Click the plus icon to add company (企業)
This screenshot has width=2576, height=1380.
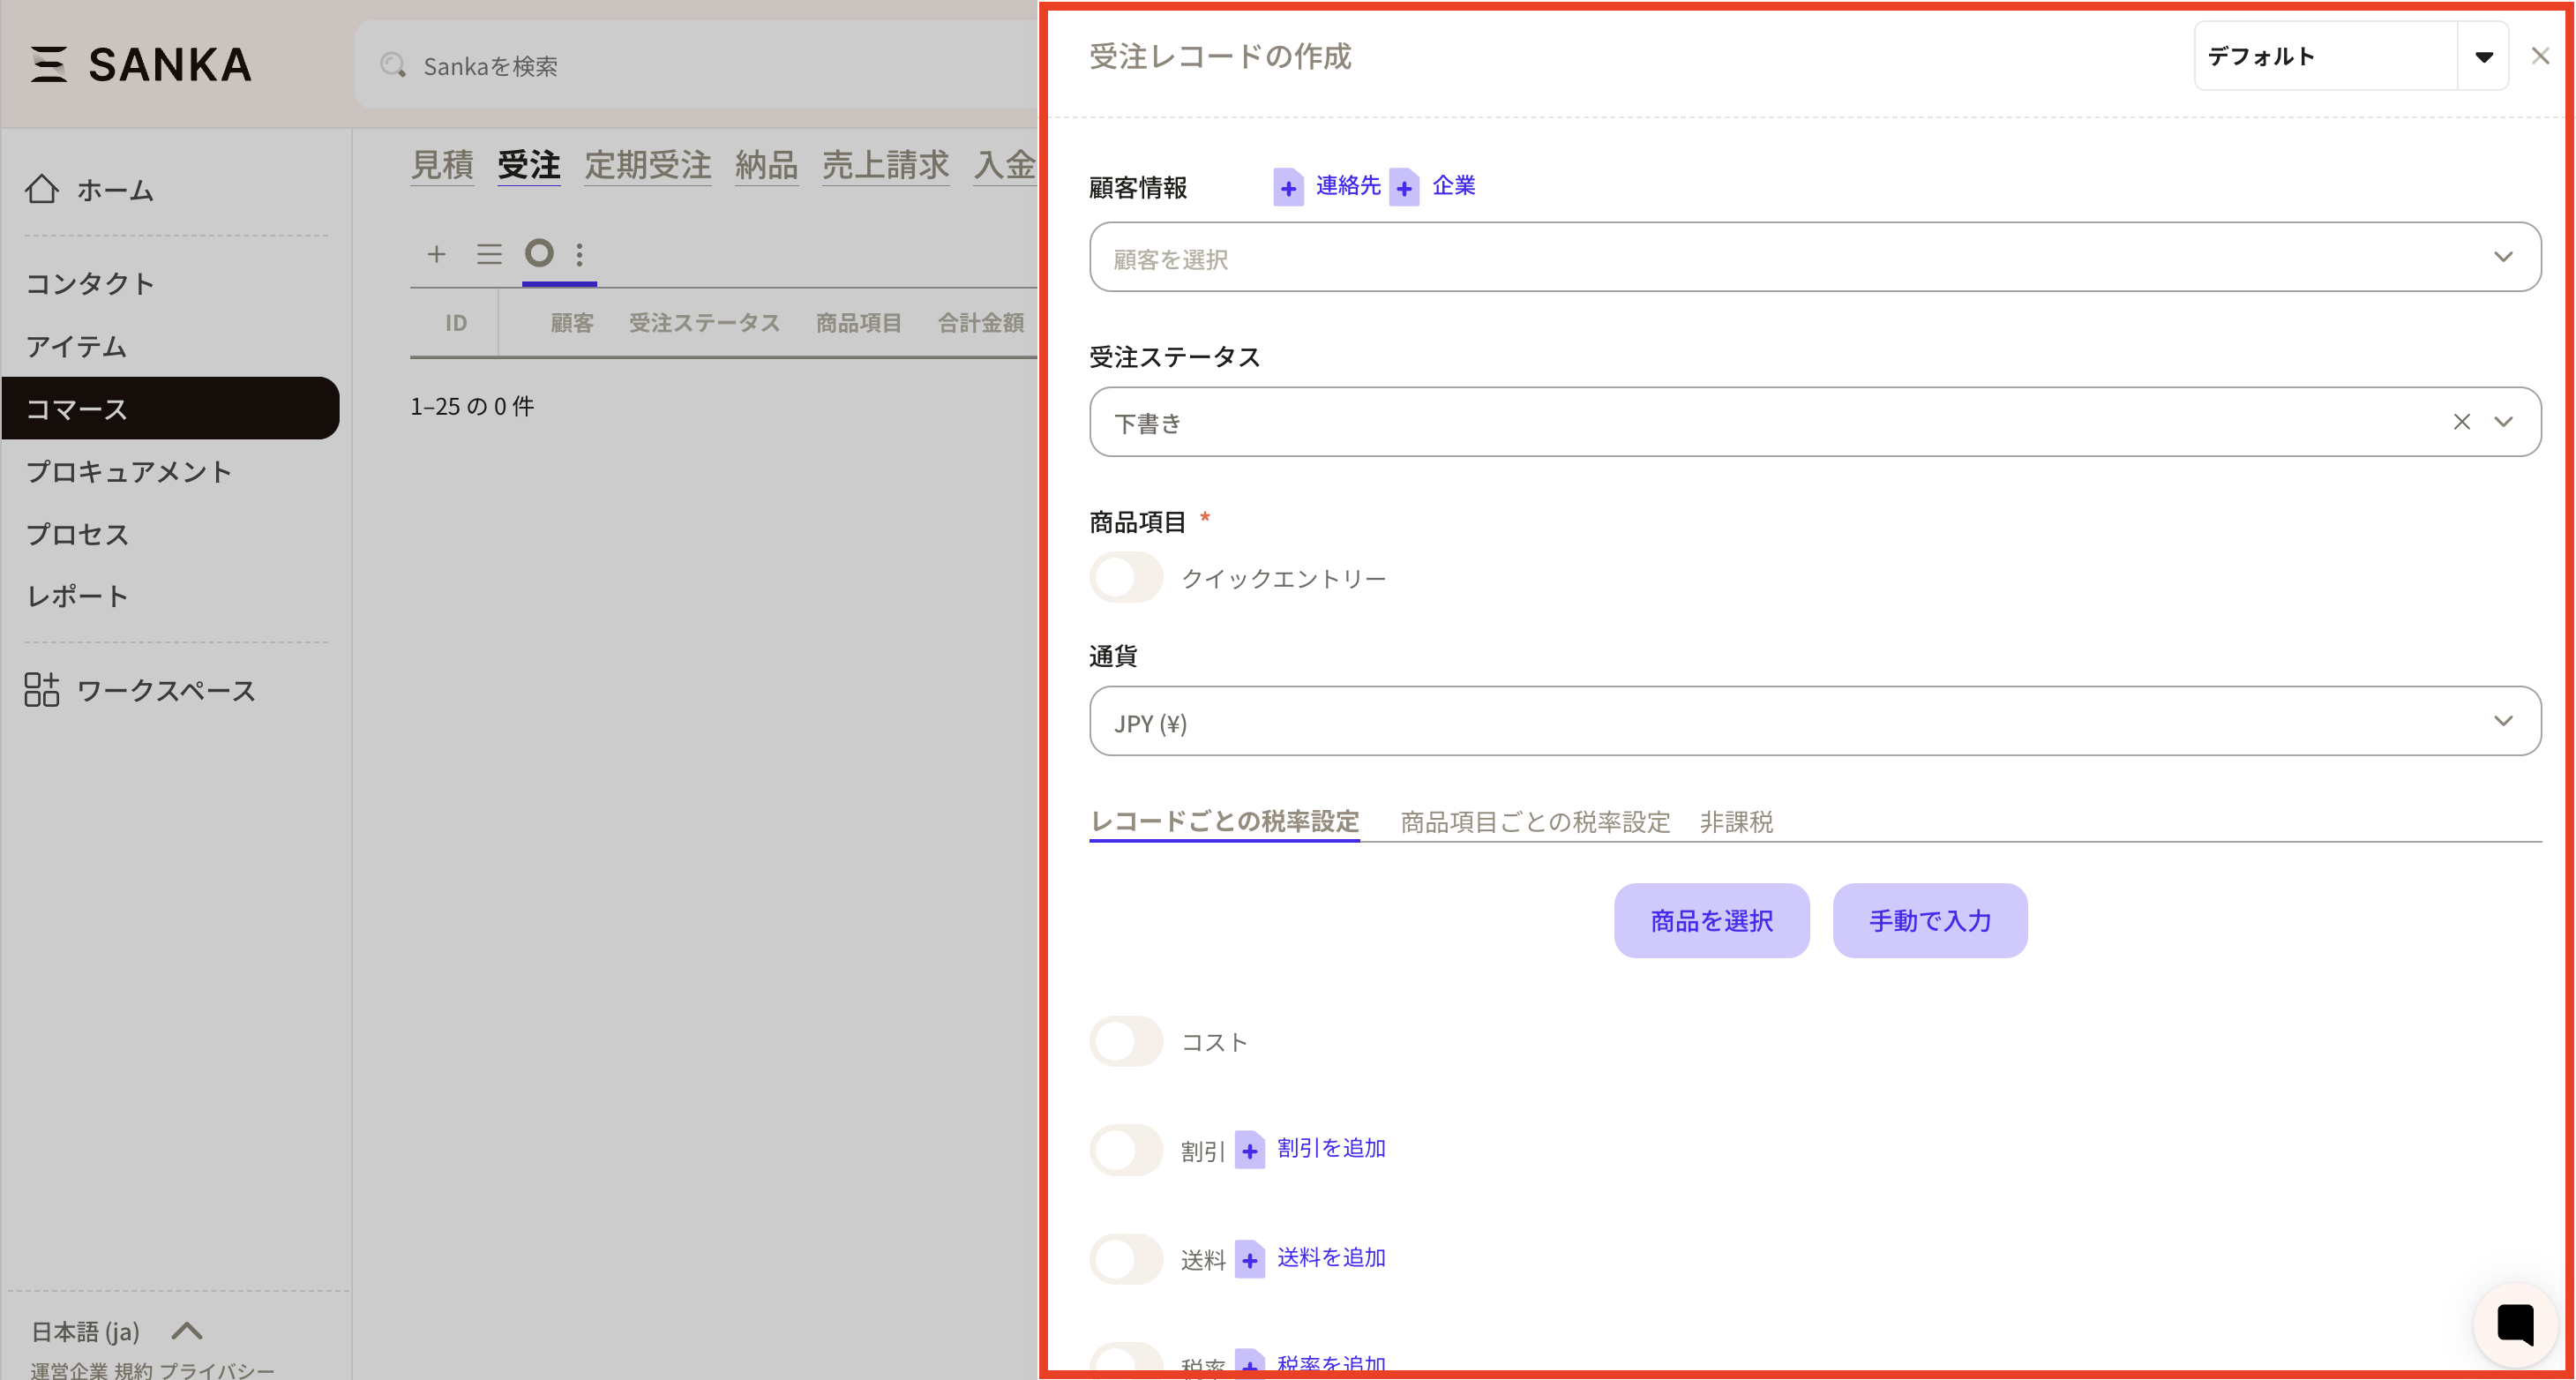pos(1404,187)
